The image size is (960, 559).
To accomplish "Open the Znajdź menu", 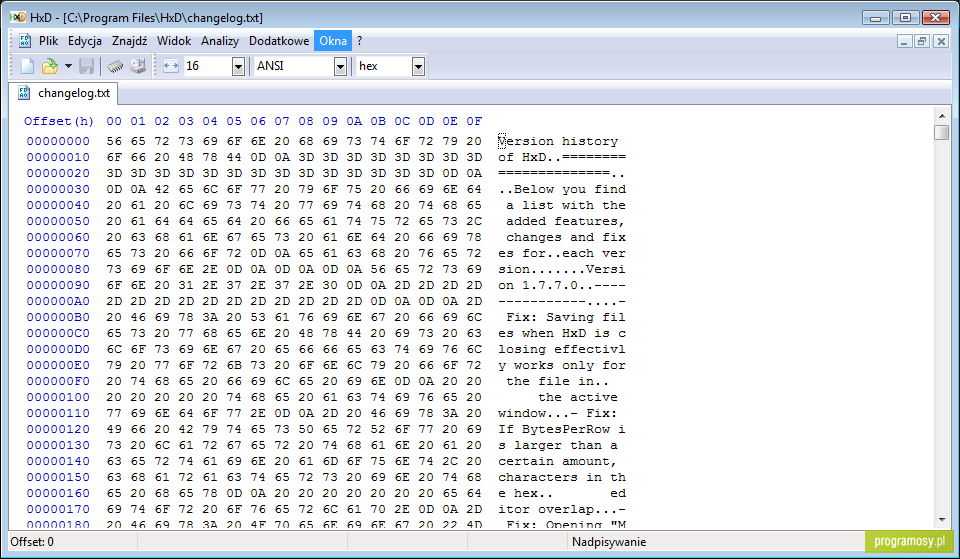I will [x=129, y=41].
